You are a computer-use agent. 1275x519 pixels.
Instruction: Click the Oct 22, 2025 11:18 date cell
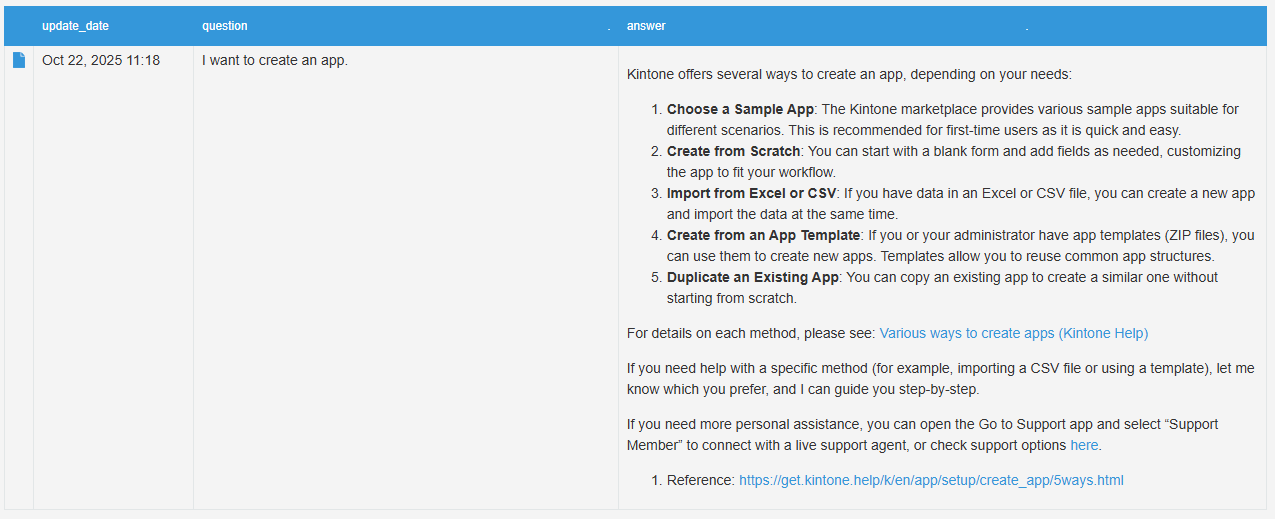click(101, 60)
